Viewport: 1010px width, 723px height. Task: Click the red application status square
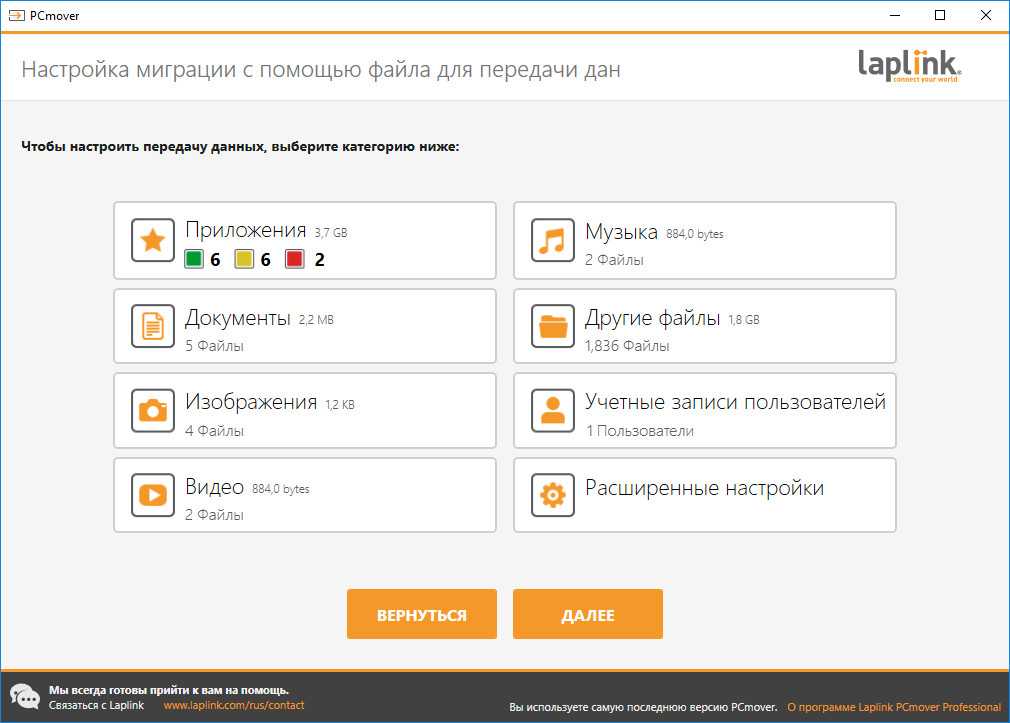(295, 260)
